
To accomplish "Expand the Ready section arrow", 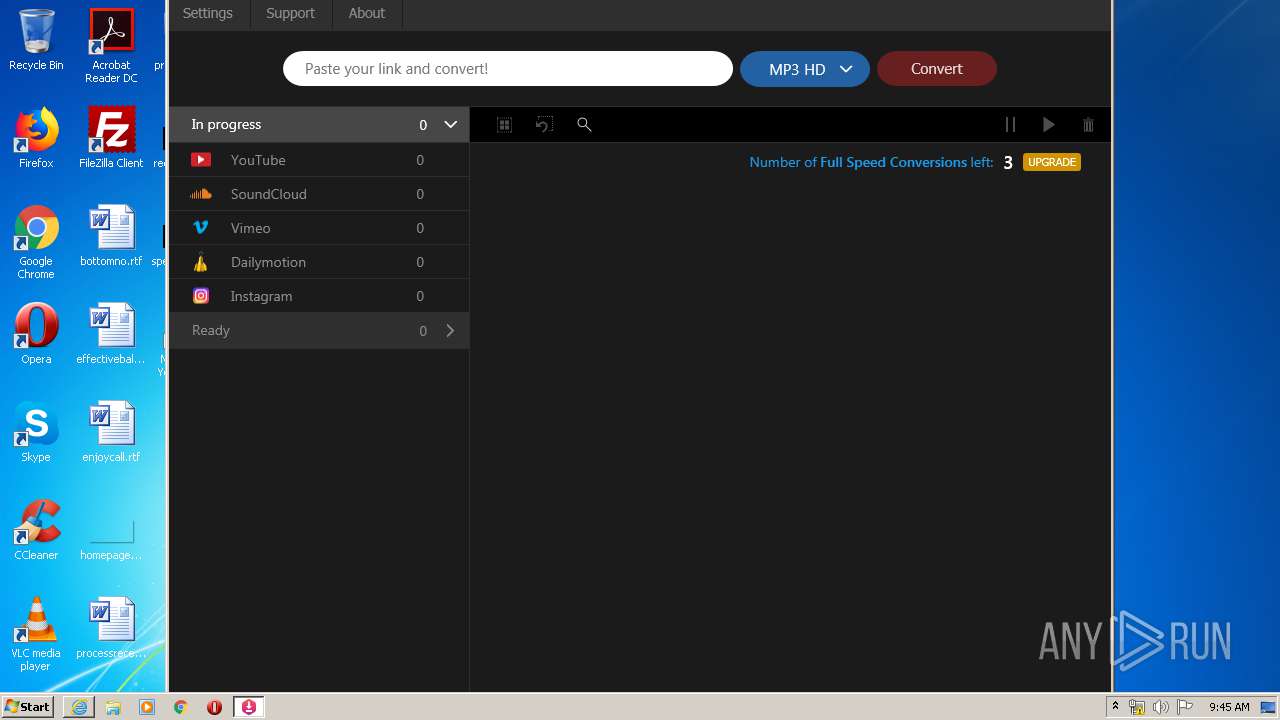I will click(x=450, y=330).
